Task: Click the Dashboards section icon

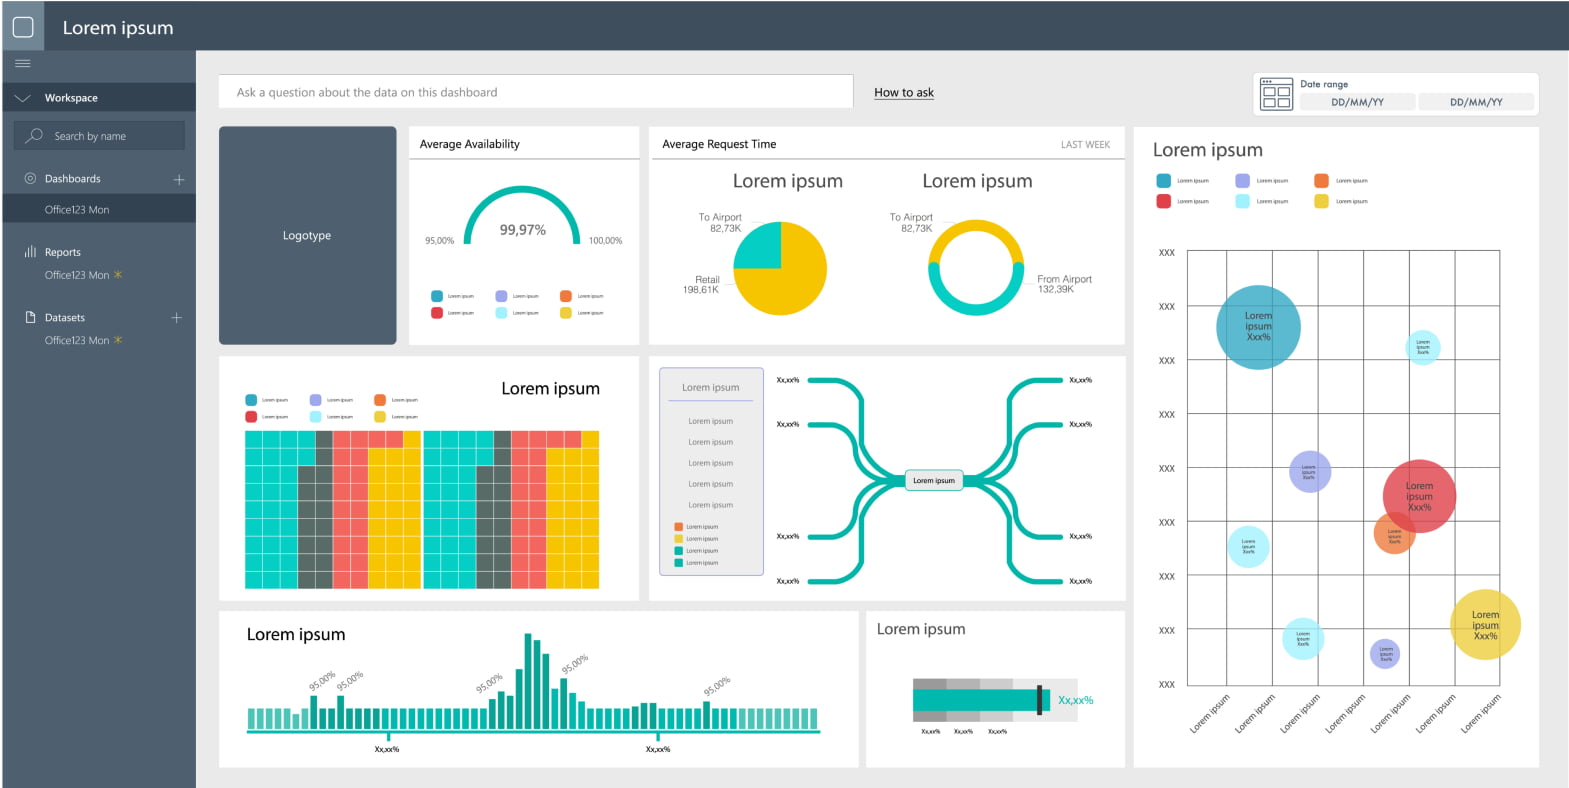Action: point(30,178)
